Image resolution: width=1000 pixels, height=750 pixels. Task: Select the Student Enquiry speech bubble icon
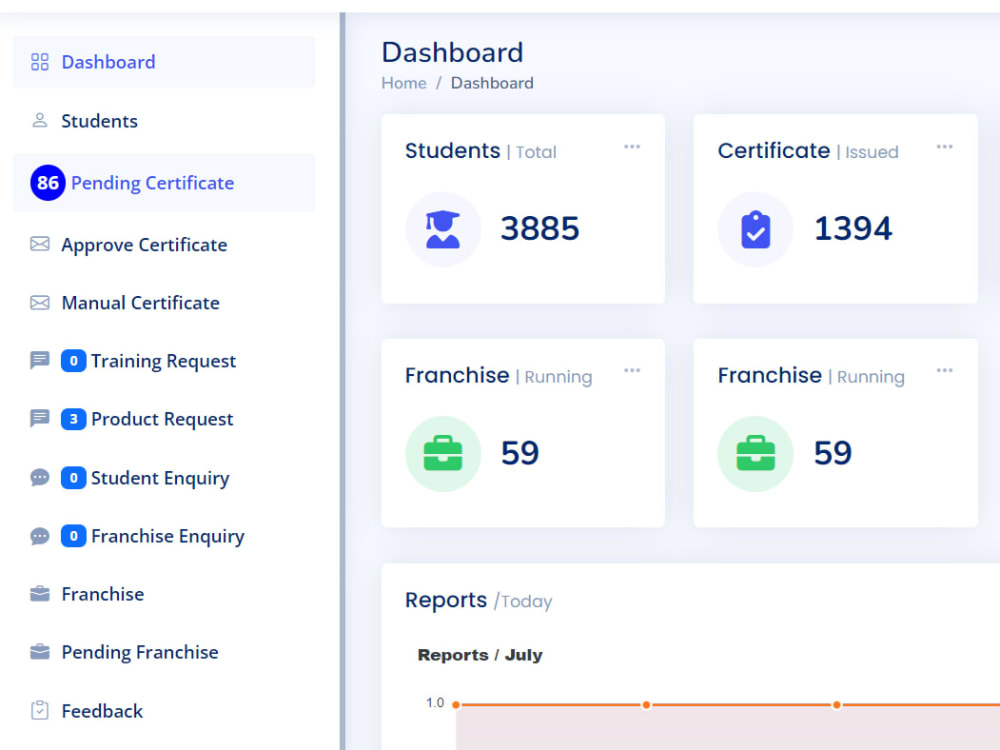point(40,477)
